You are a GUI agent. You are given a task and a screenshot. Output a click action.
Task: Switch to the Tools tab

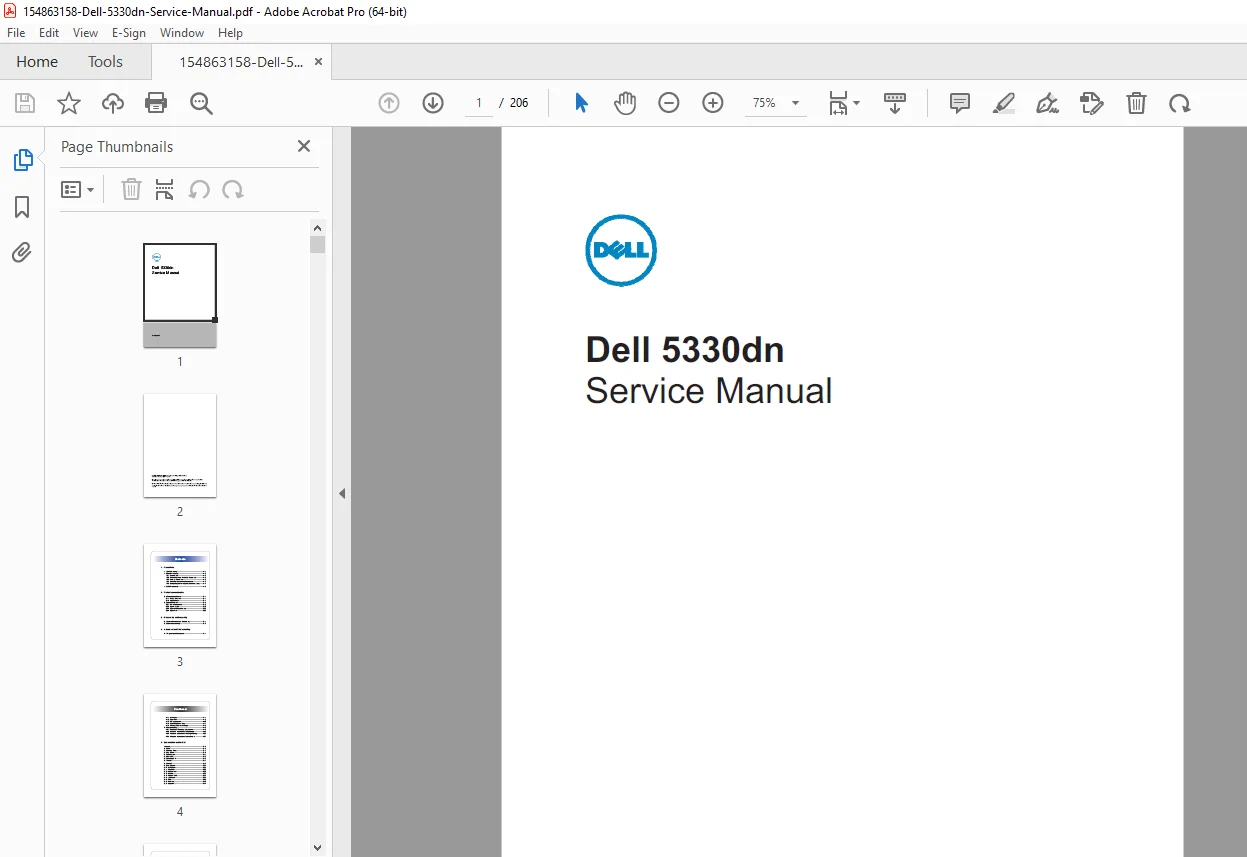point(105,62)
